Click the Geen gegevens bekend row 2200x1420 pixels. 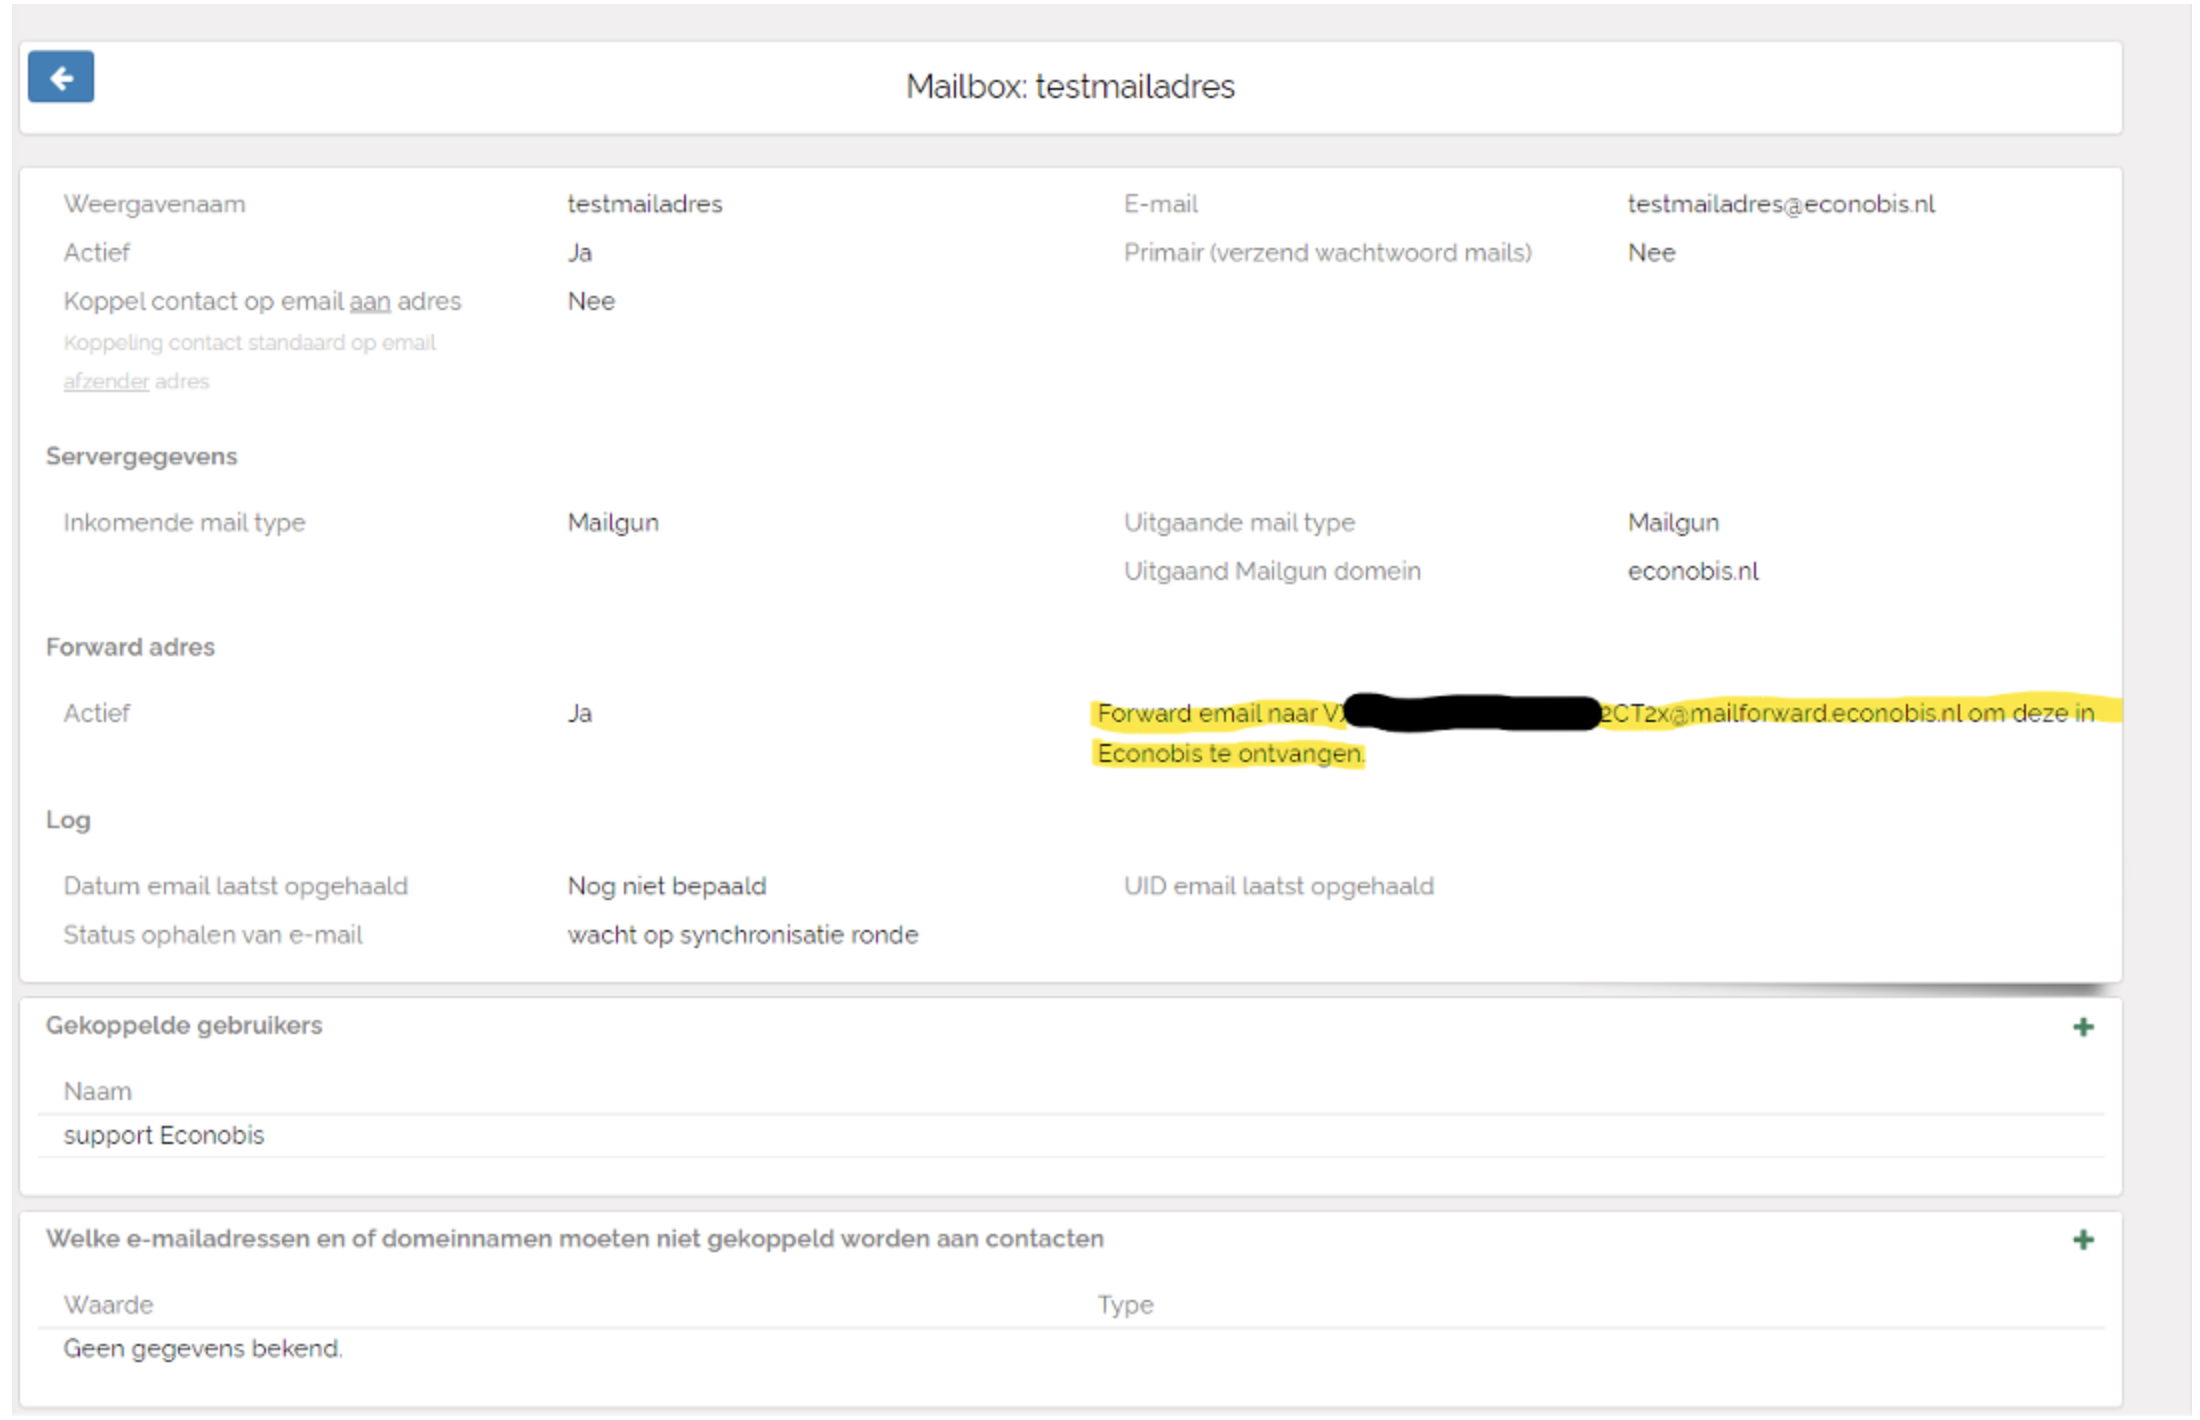203,1349
